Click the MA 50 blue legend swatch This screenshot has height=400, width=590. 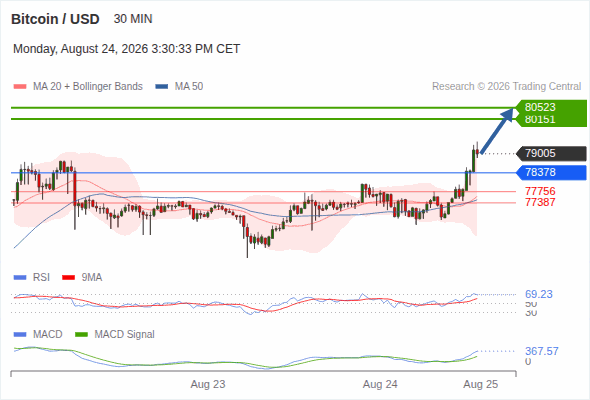click(161, 87)
